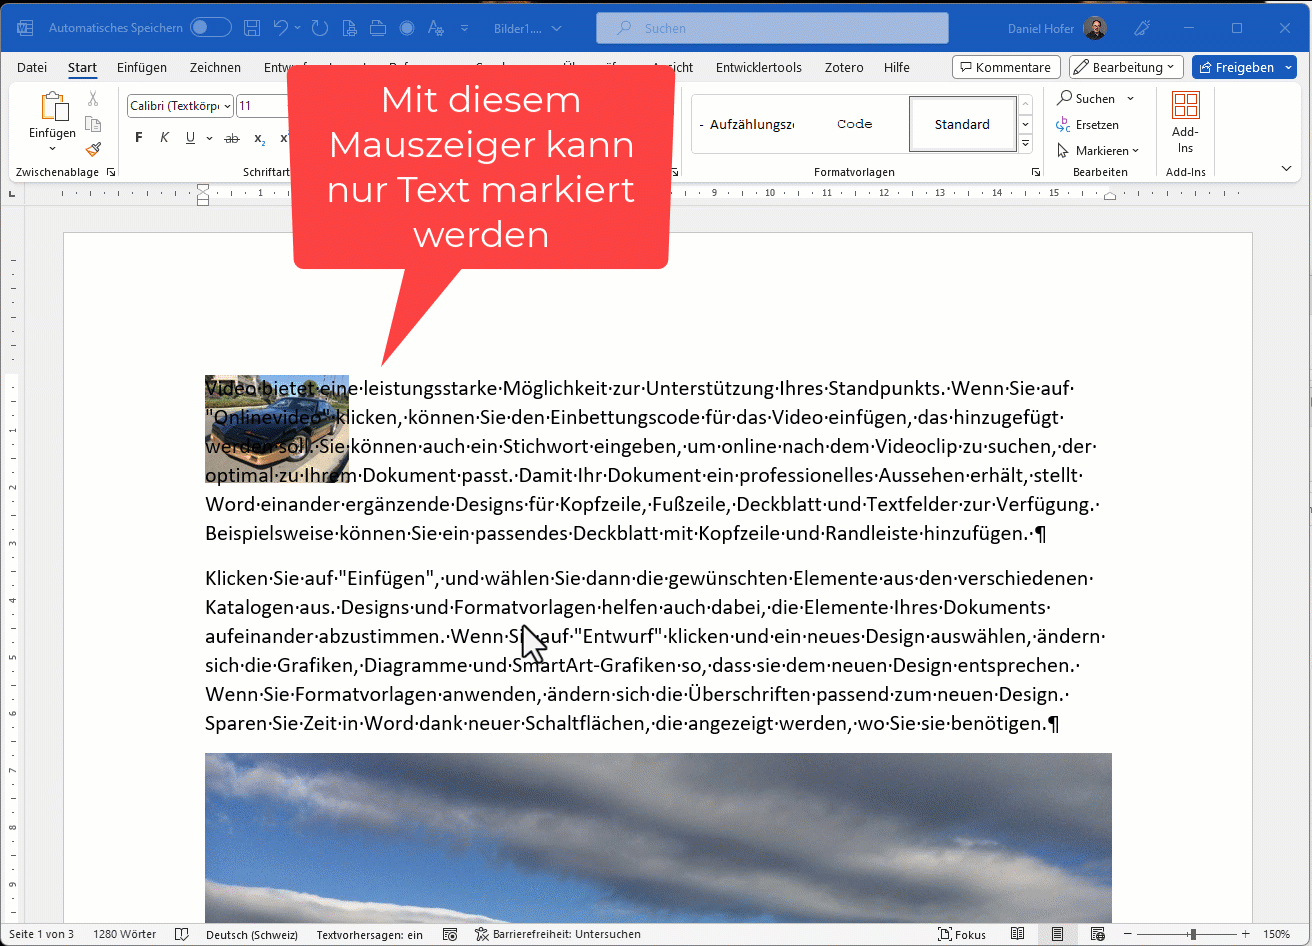Toggle italic formatting with K button
The height and width of the screenshot is (946, 1312).
165,138
